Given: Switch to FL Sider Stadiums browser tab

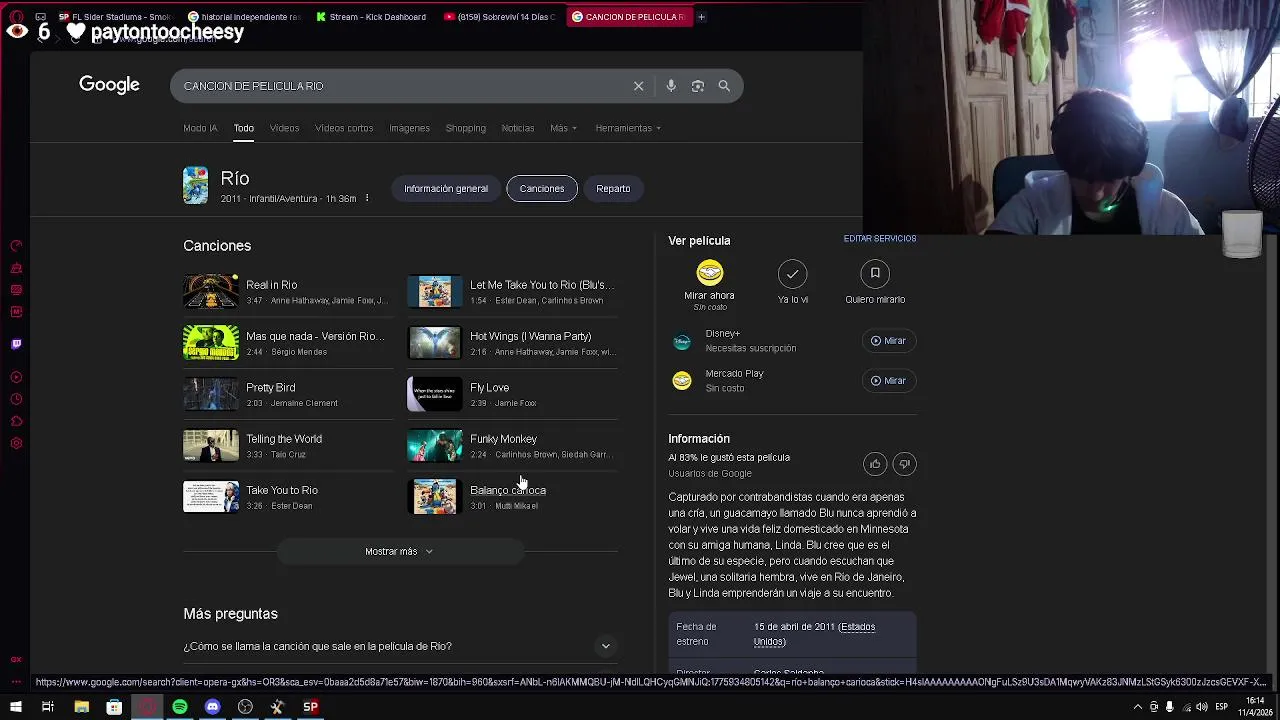Looking at the screenshot, I should pyautogui.click(x=114, y=17).
